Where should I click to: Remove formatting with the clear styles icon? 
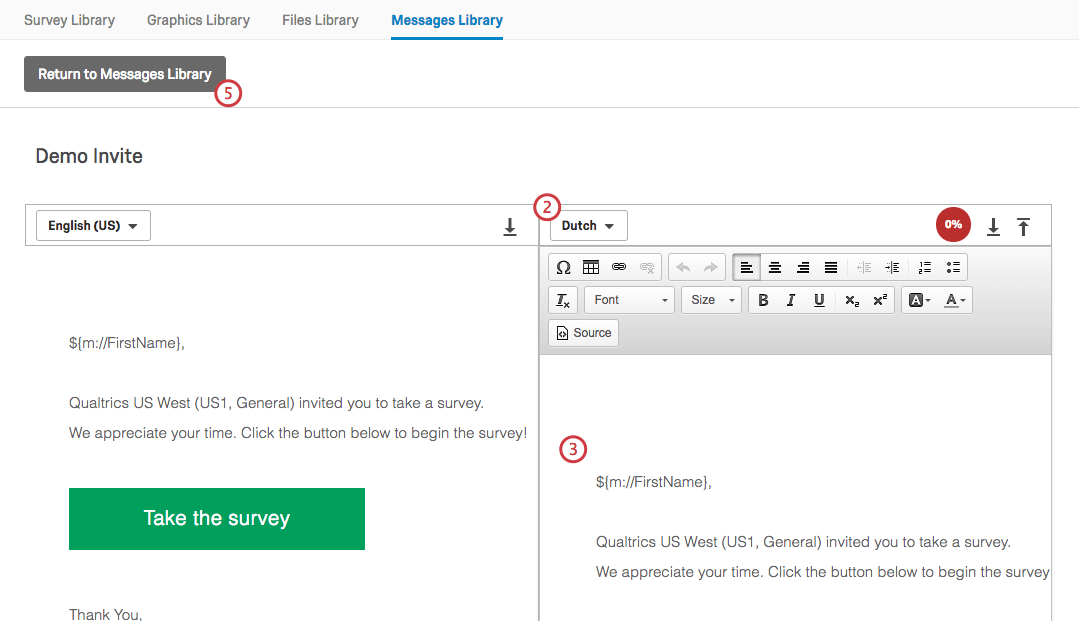[x=562, y=299]
